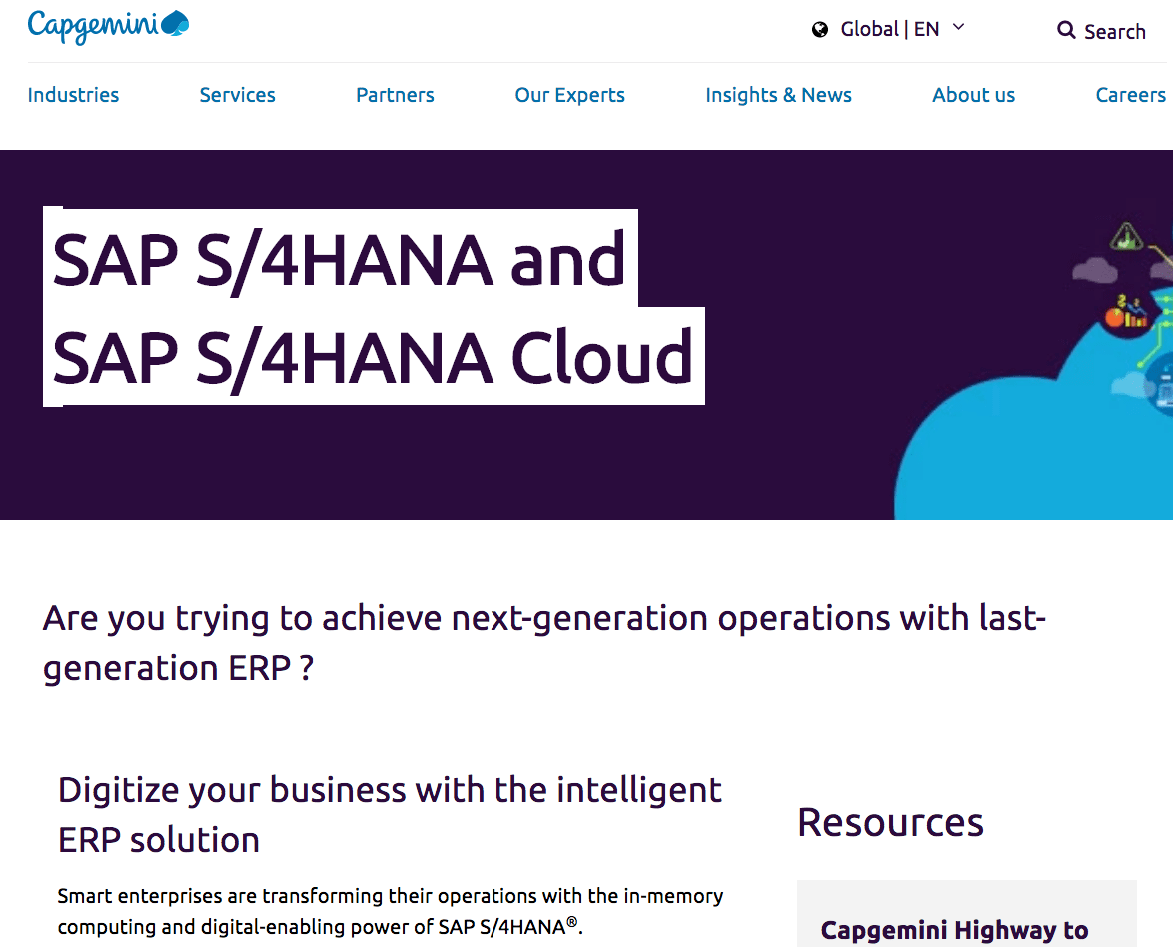Click the Smart enterprises paragraph text
The width and height of the screenshot is (1173, 947).
[x=391, y=911]
